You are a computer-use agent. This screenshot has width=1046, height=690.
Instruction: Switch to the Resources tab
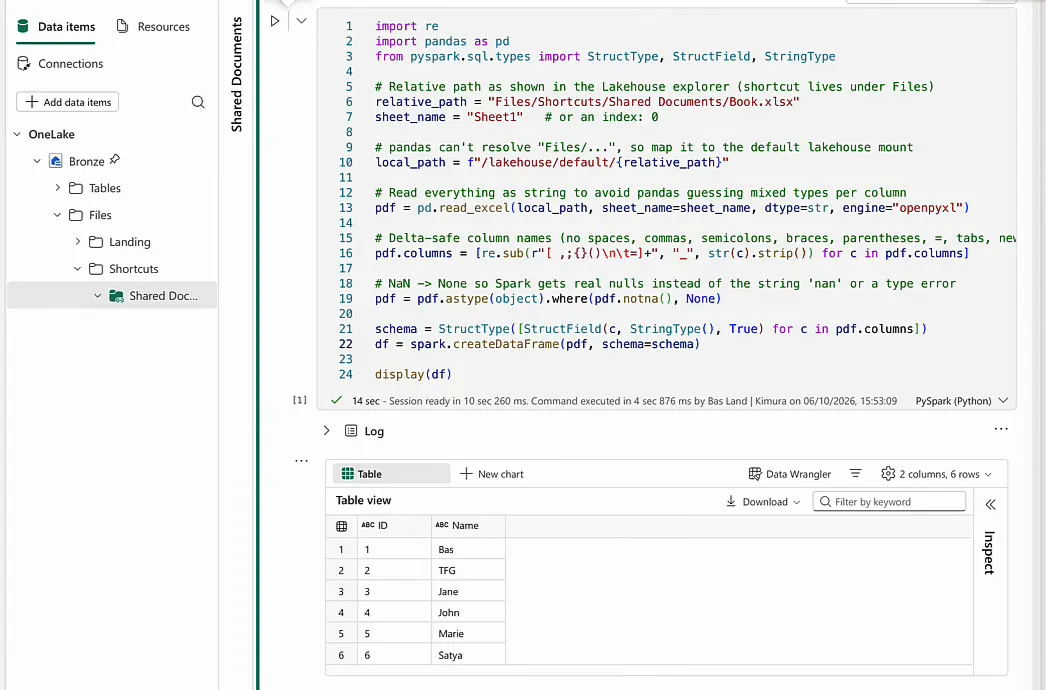pyautogui.click(x=153, y=27)
